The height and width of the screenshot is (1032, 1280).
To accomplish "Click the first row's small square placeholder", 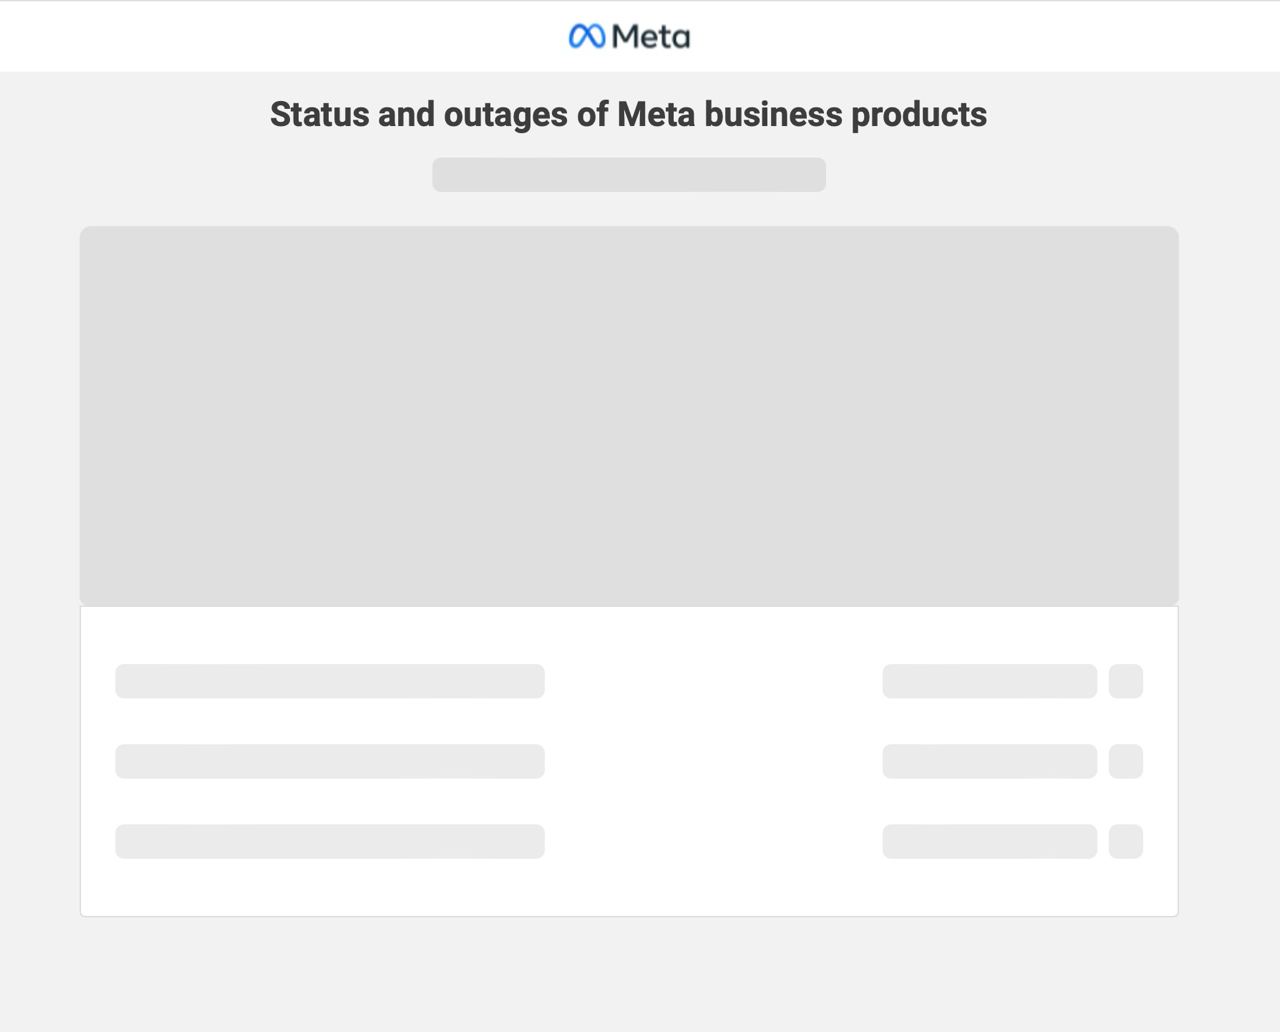I will click(1125, 681).
